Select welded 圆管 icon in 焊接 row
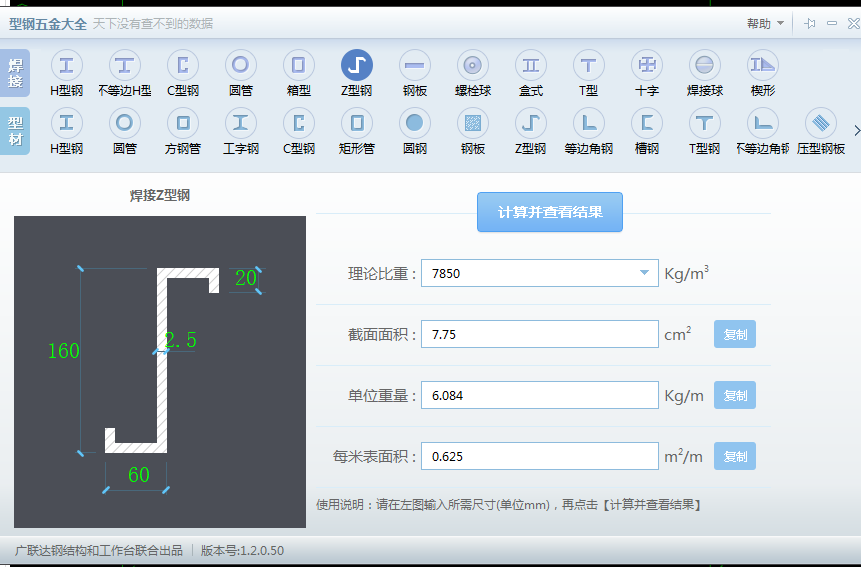 (x=241, y=65)
